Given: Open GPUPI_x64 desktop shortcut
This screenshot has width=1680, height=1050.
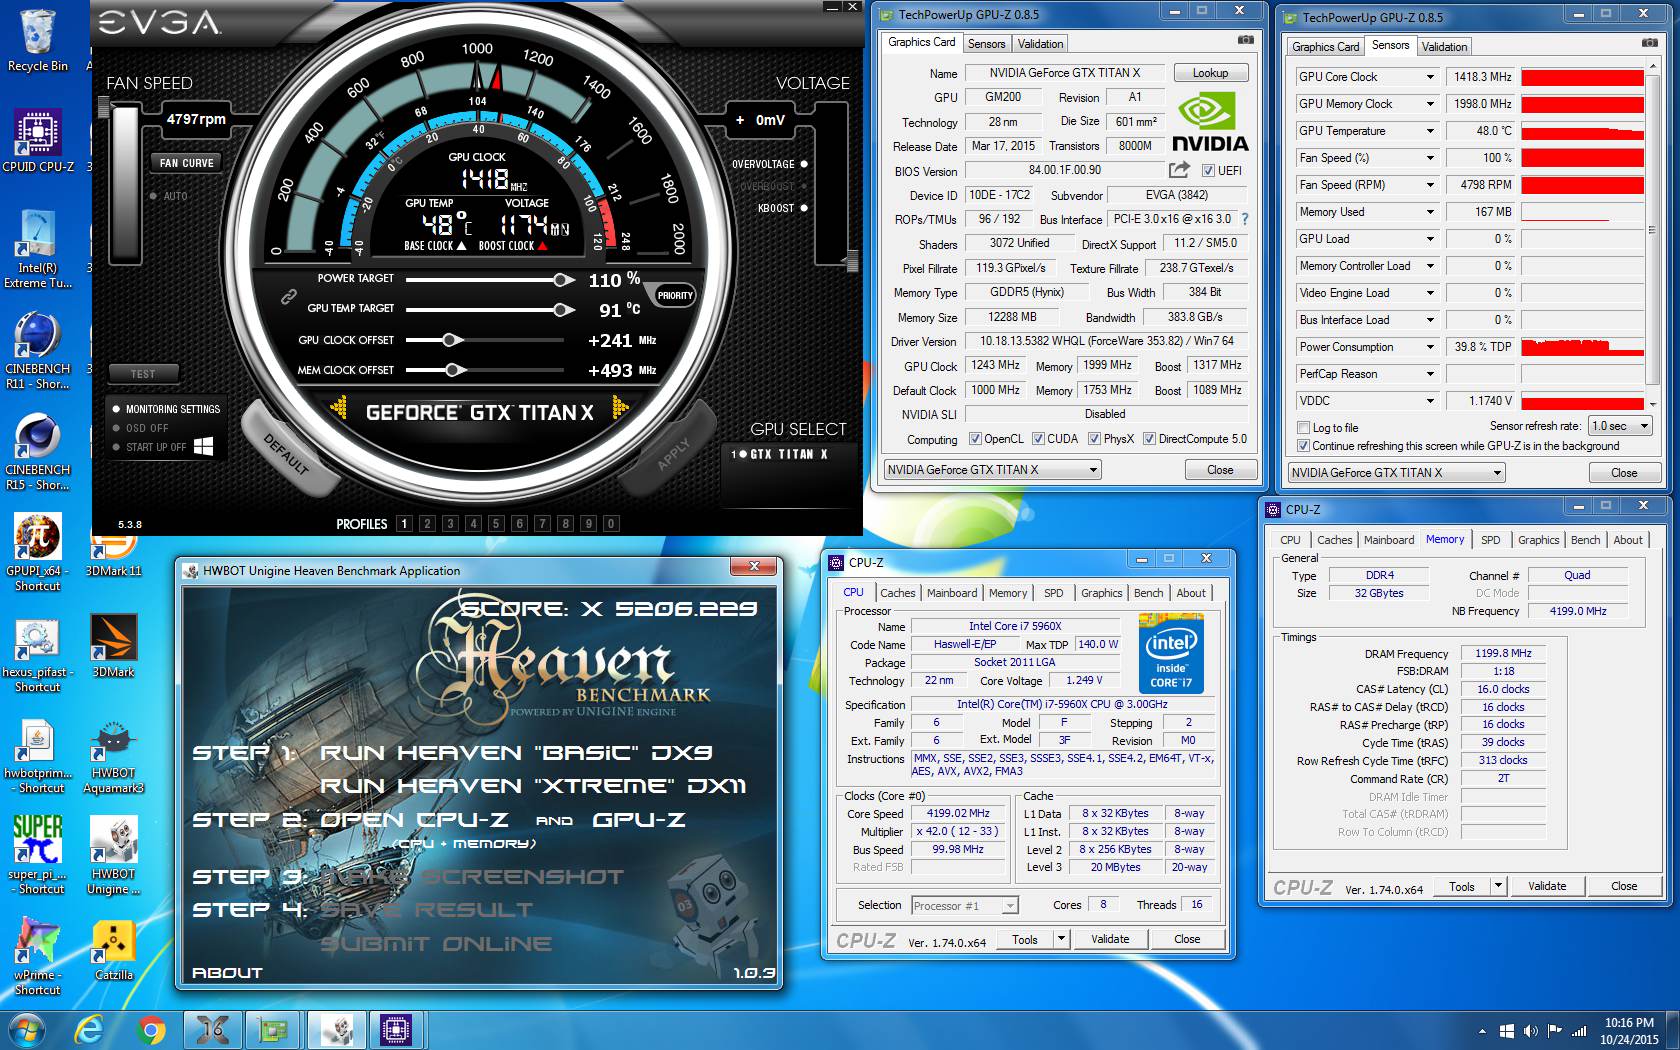Looking at the screenshot, I should (38, 552).
